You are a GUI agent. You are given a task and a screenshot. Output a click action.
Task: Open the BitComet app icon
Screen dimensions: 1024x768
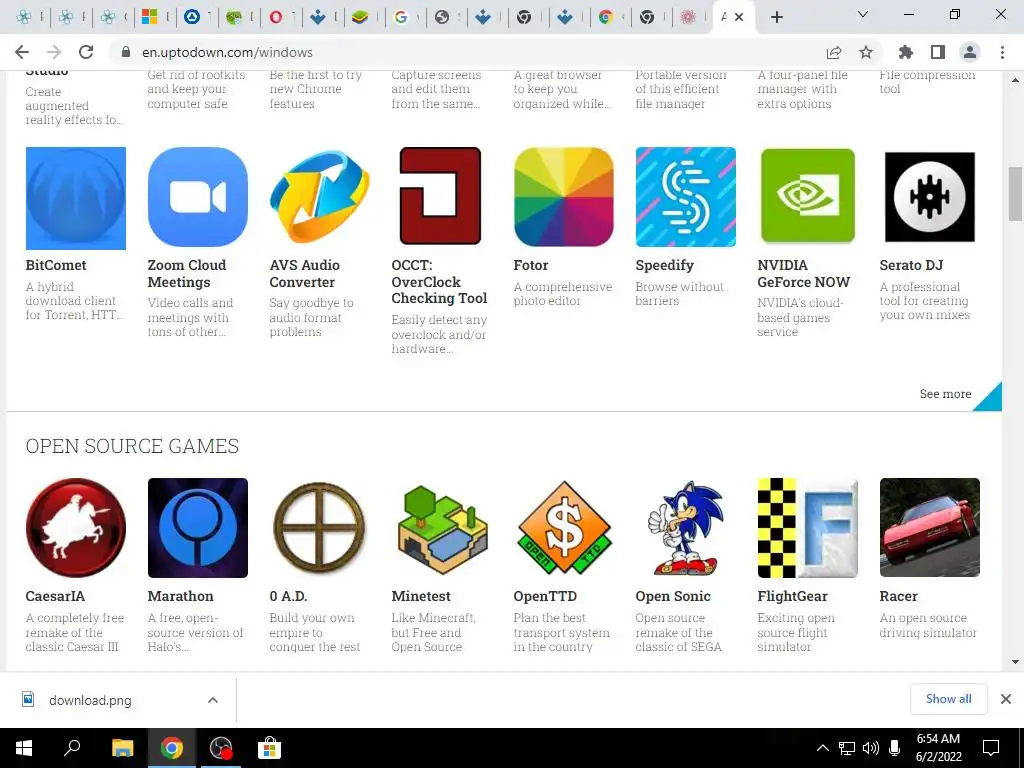(x=76, y=198)
